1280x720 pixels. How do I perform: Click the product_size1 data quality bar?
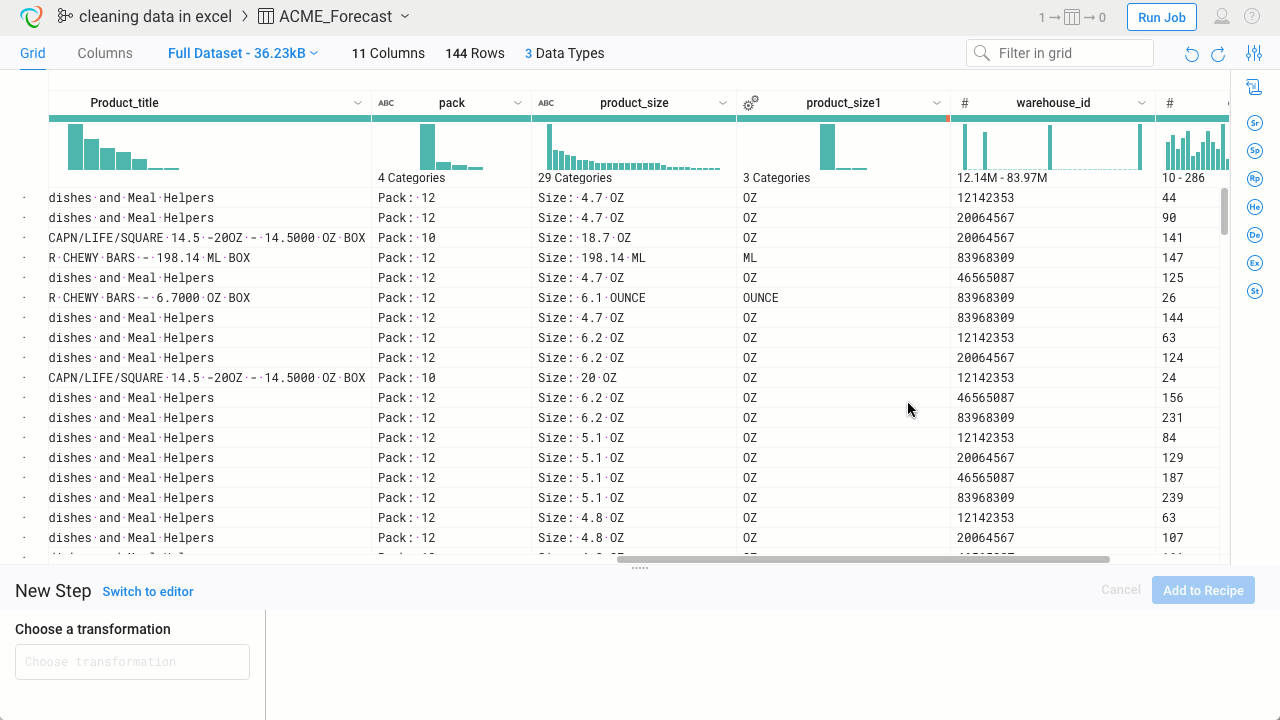pyautogui.click(x=843, y=119)
